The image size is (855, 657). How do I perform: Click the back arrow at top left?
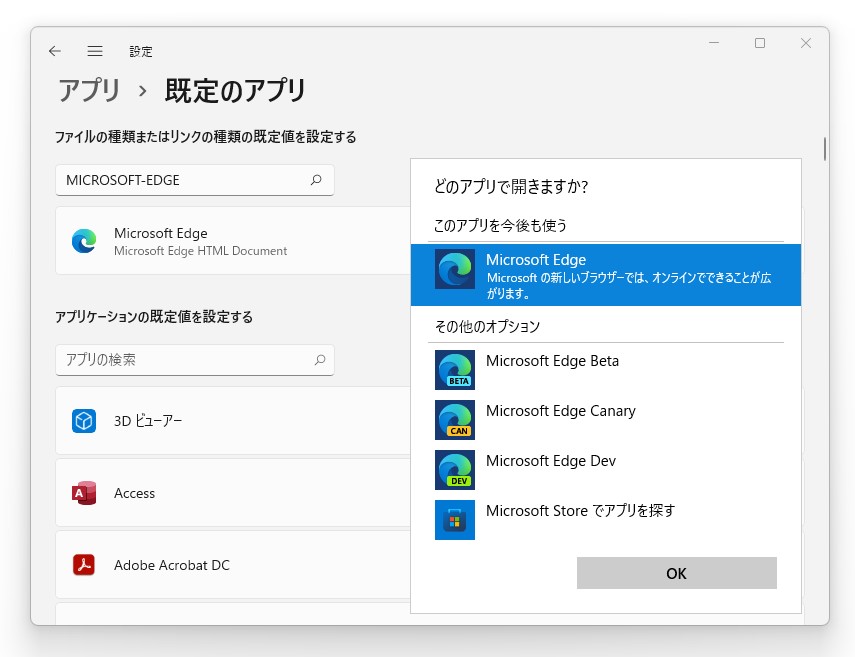tap(55, 50)
